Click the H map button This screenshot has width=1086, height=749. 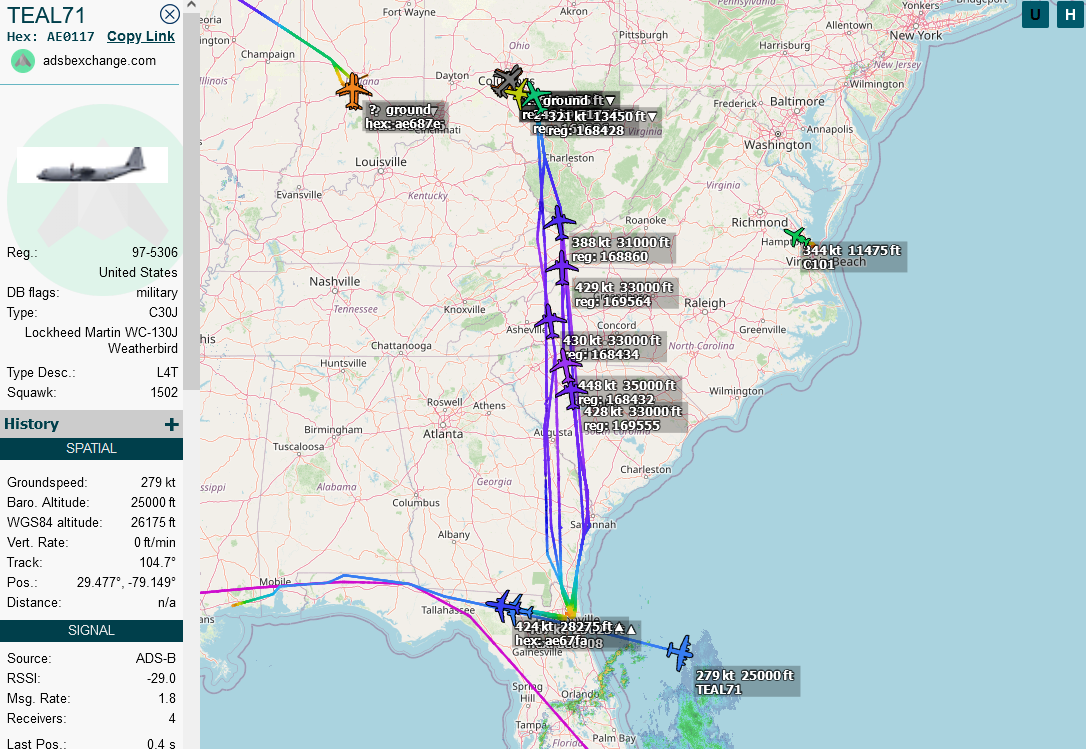(1071, 14)
